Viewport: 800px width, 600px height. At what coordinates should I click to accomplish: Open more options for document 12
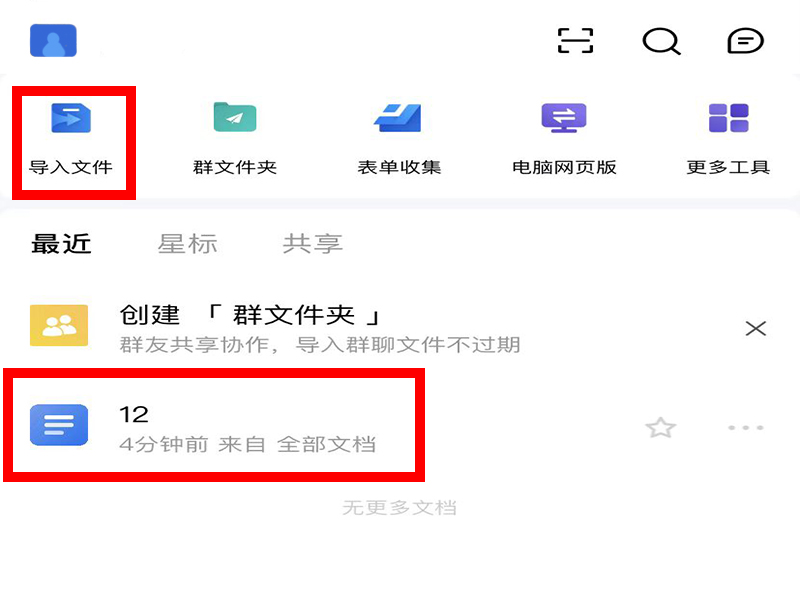(x=745, y=428)
